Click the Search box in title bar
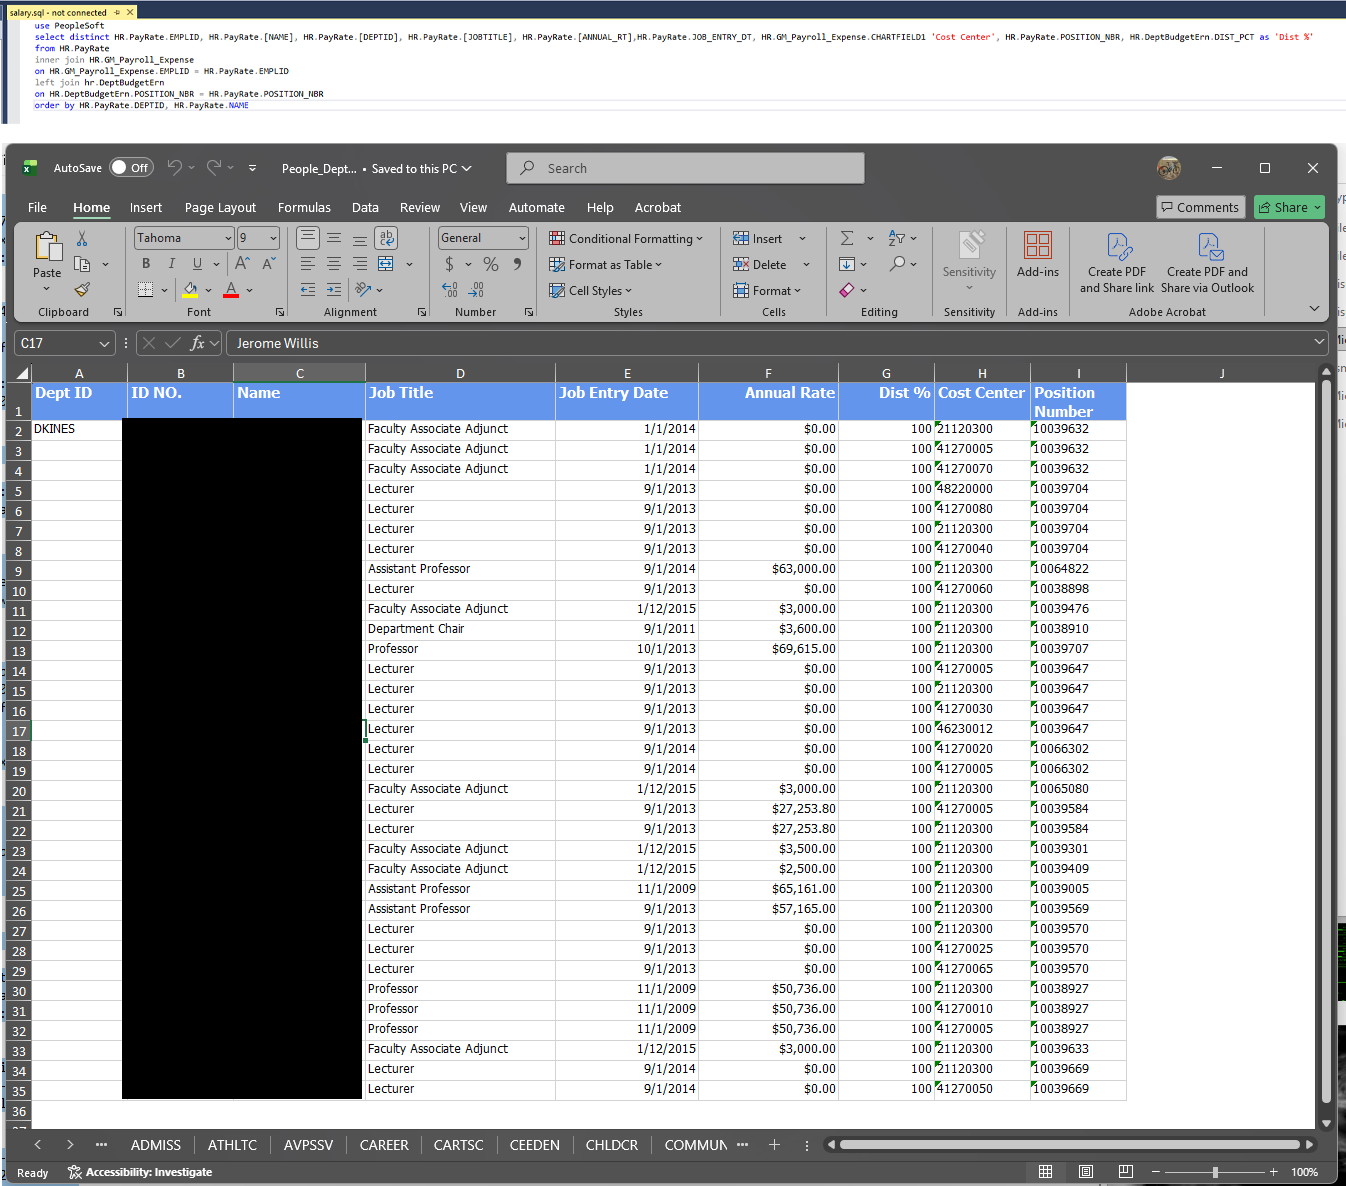 click(685, 168)
